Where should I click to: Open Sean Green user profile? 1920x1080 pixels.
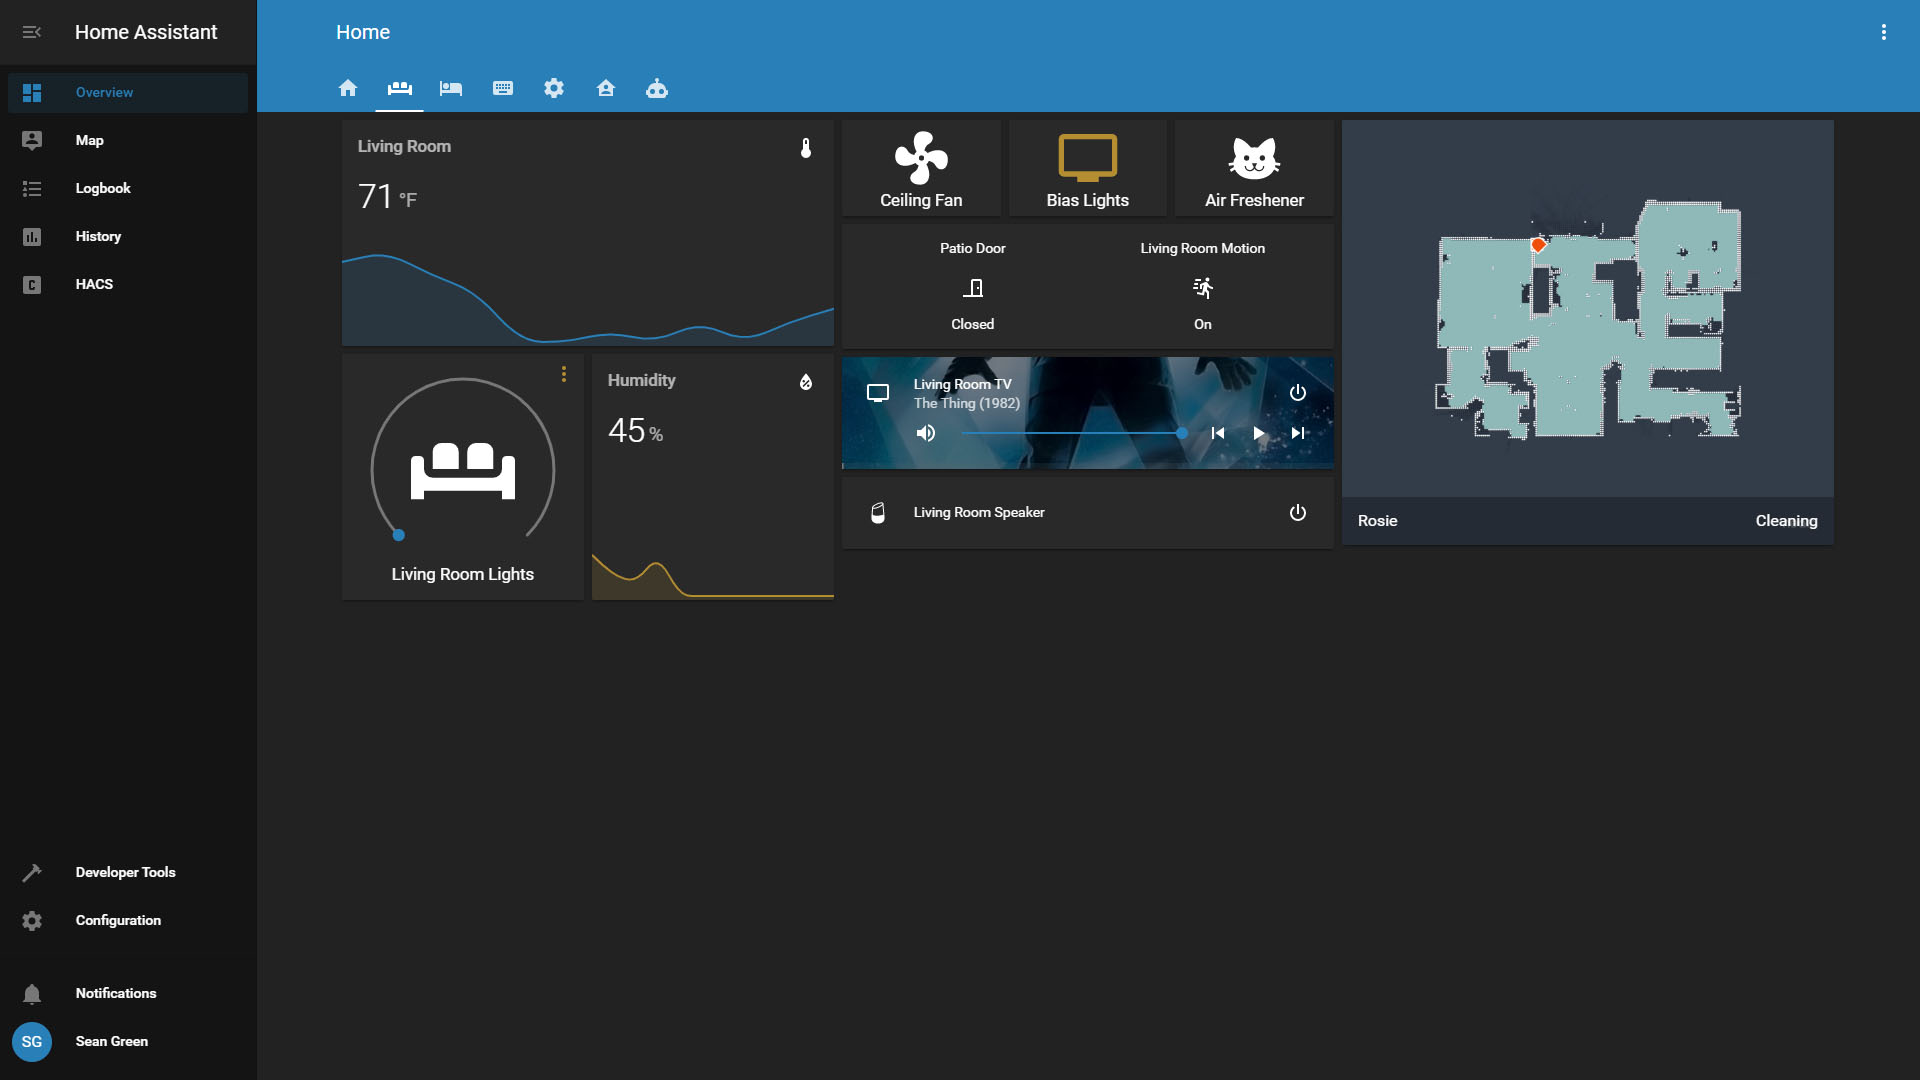click(x=128, y=1041)
